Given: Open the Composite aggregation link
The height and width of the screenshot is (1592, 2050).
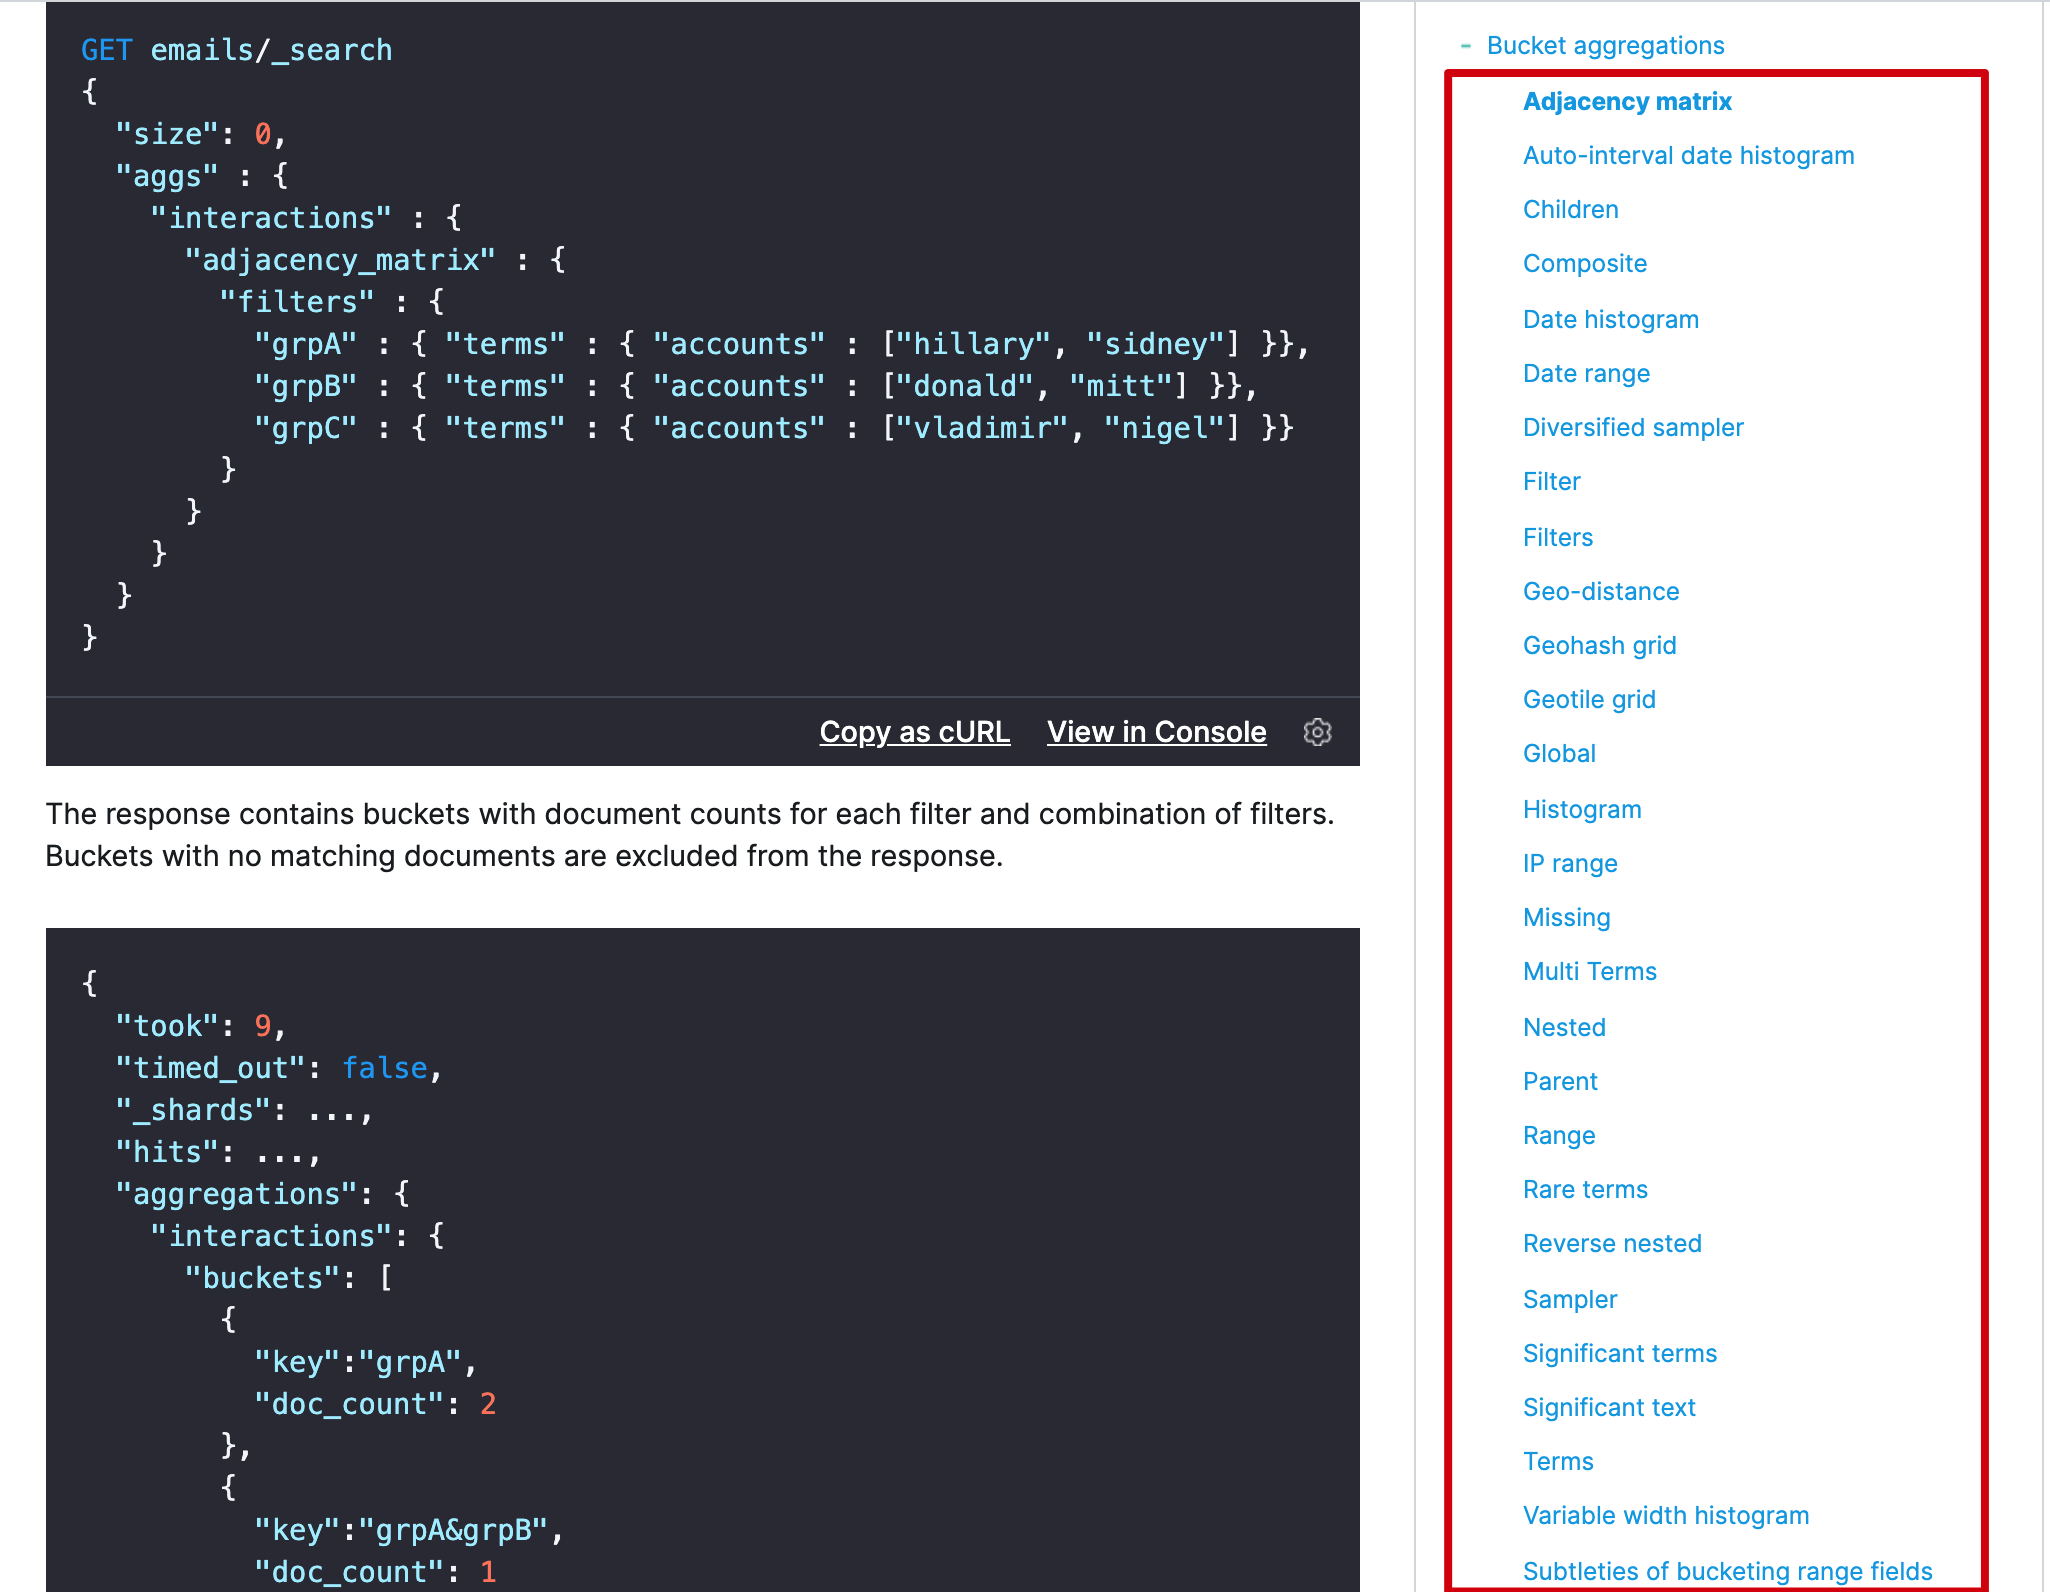Looking at the screenshot, I should (1584, 263).
